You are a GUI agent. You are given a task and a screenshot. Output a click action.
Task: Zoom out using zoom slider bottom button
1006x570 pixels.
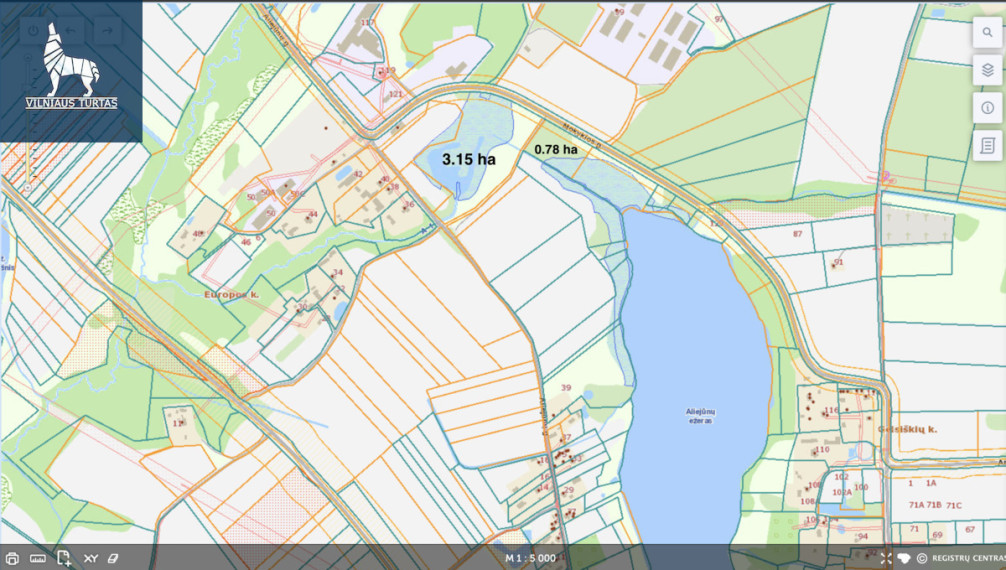pyautogui.click(x=28, y=188)
